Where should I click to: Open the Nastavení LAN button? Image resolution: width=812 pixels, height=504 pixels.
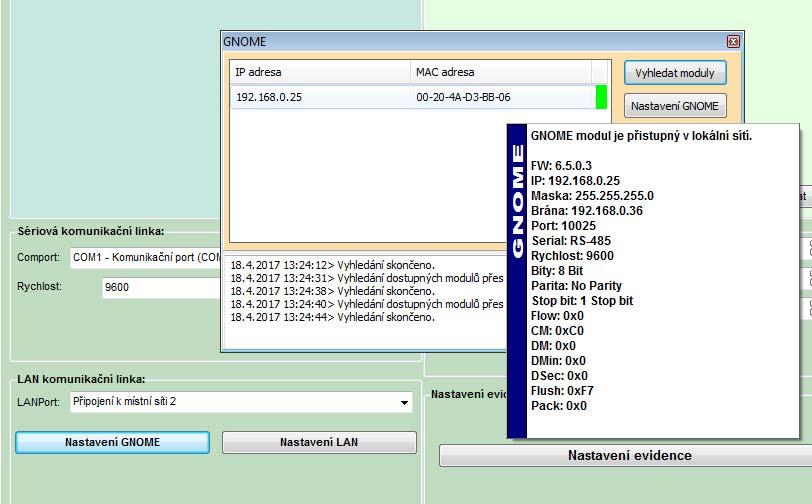(319, 442)
